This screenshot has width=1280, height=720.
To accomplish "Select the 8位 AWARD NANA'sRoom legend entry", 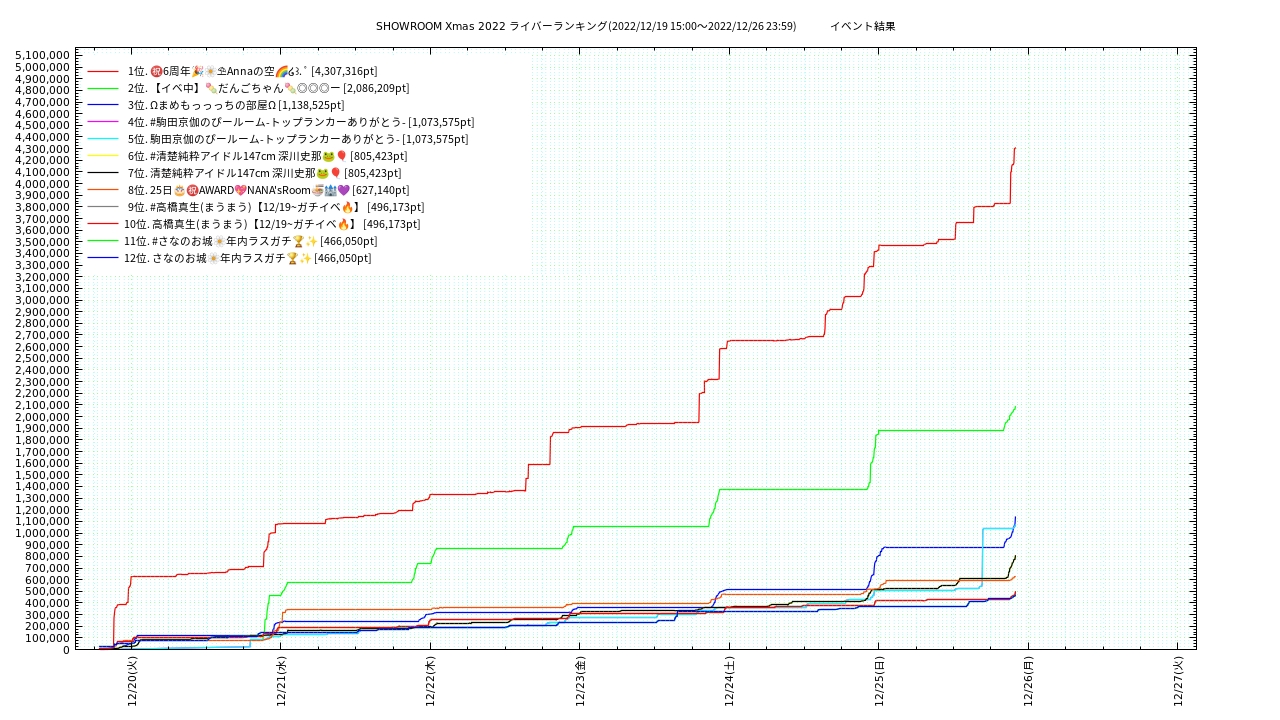I will pos(269,191).
